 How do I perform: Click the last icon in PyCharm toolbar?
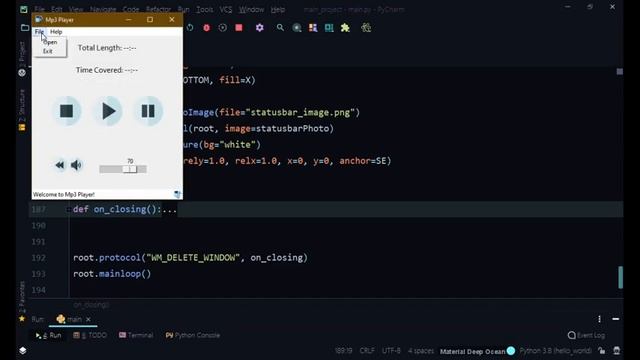(366, 28)
